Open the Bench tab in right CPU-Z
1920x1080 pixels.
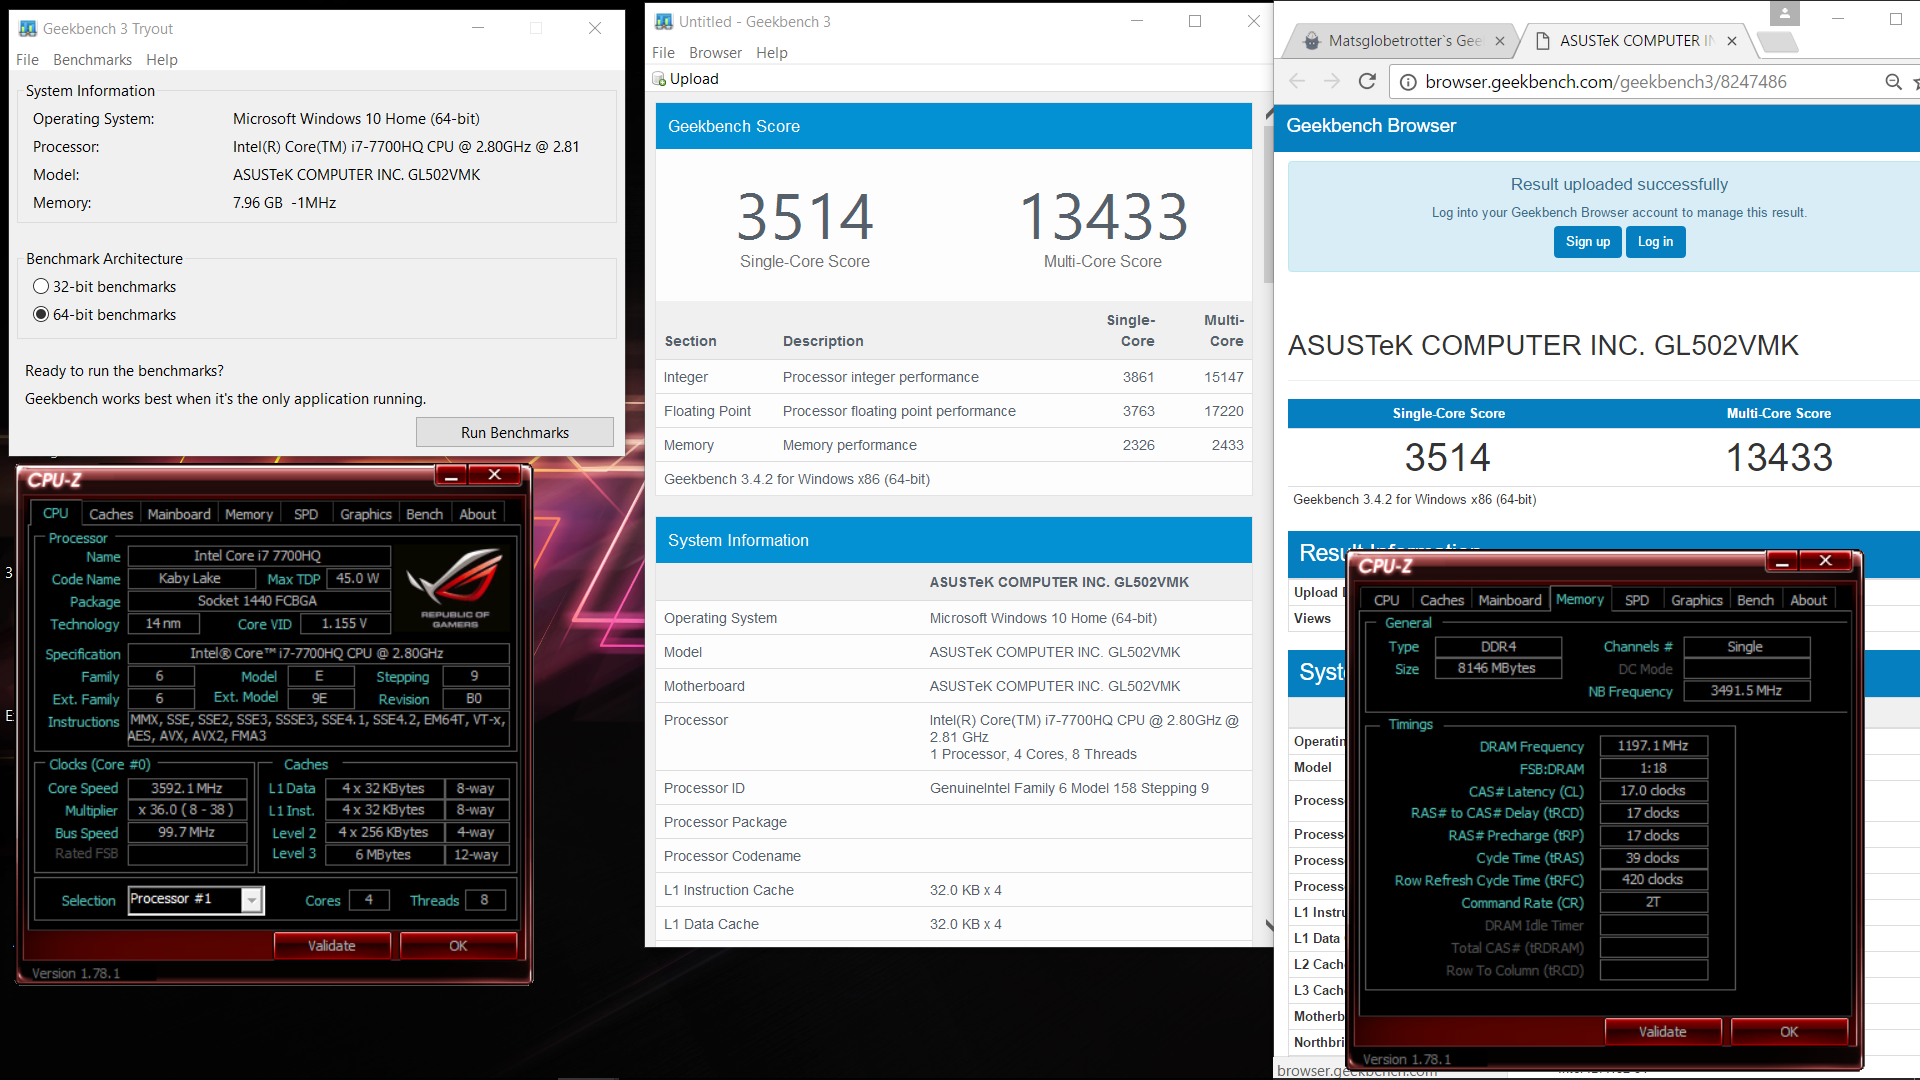pos(1755,600)
